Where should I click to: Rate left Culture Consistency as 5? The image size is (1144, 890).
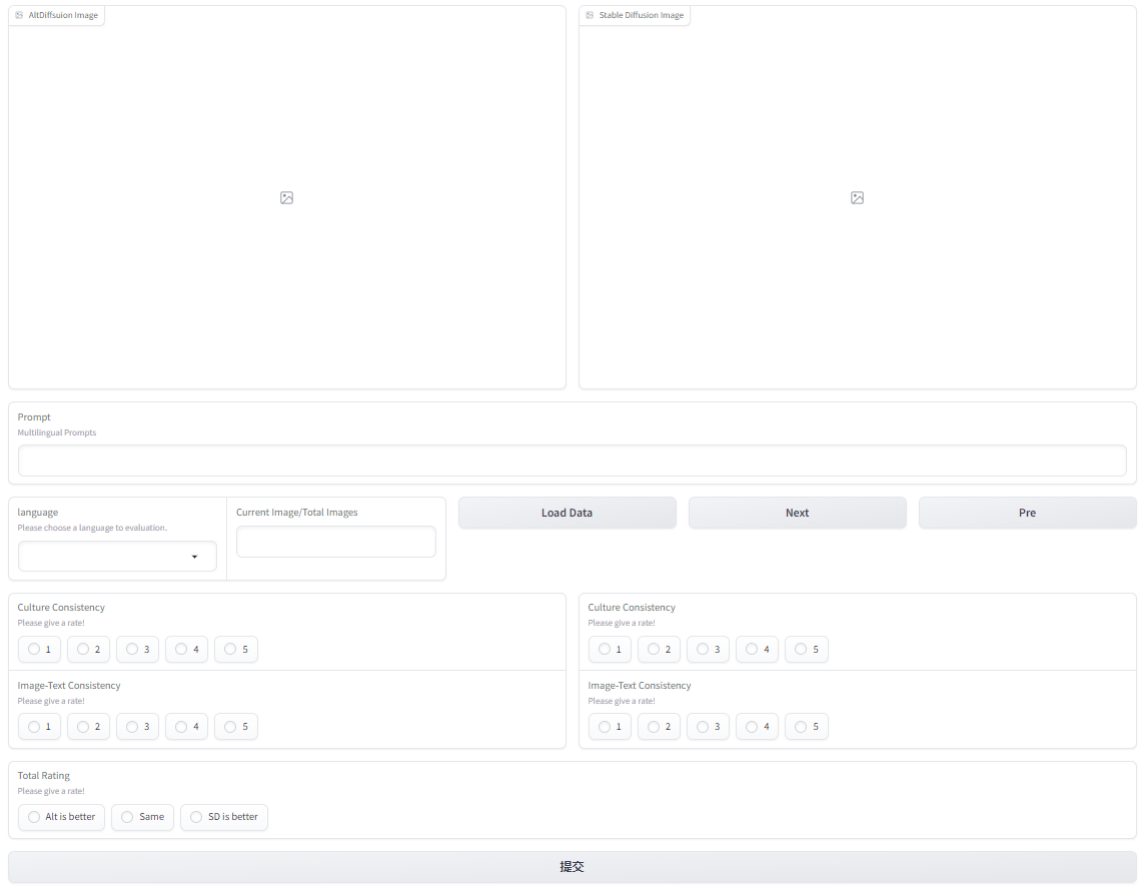tap(236, 649)
